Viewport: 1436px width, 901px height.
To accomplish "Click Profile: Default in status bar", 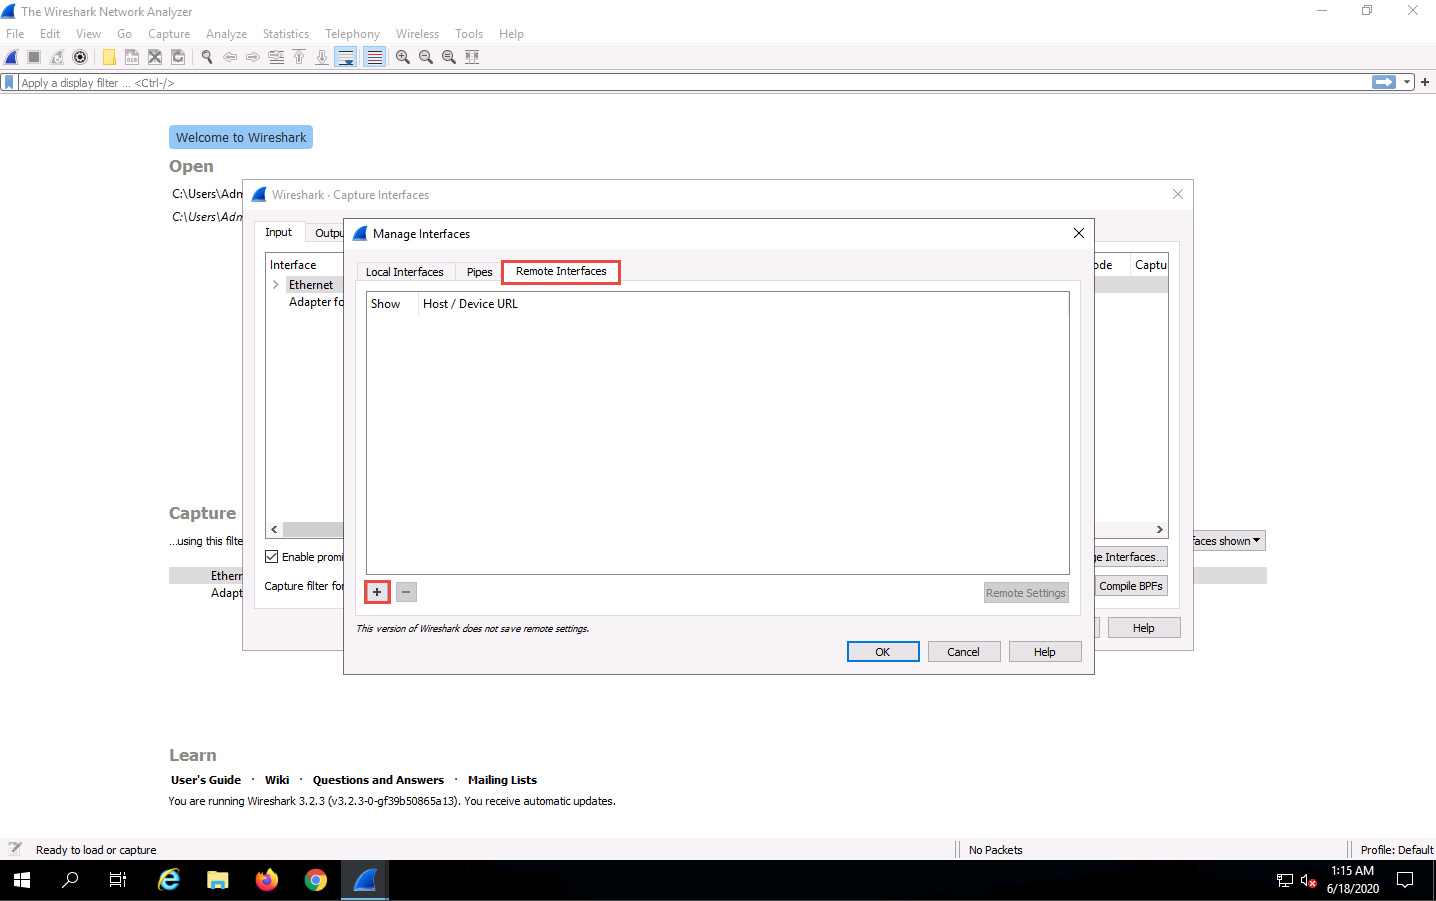I will 1397,850.
